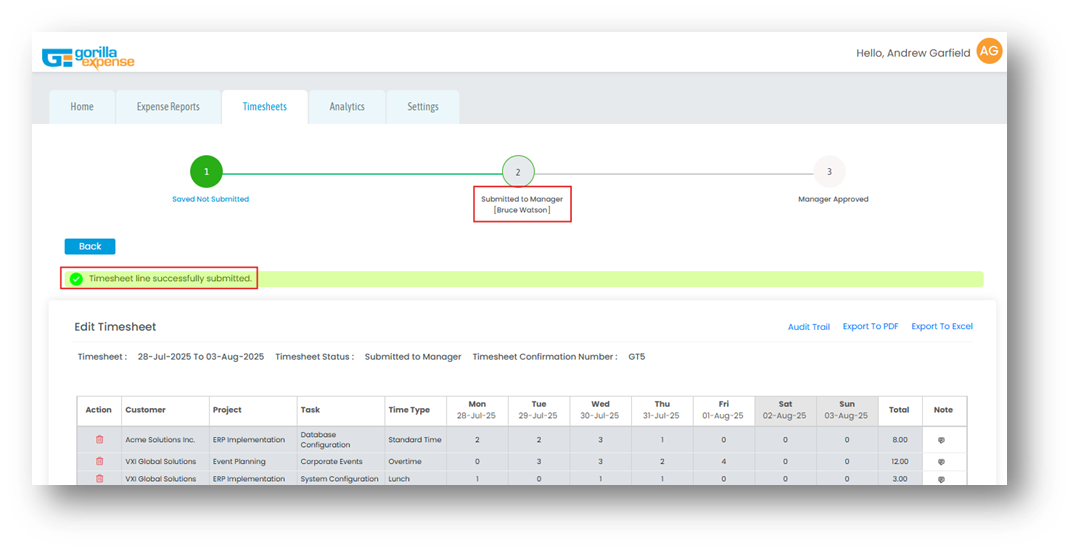Viewport: 1072px width, 550px height.
Task: Click Export To Excel
Action: click(942, 326)
